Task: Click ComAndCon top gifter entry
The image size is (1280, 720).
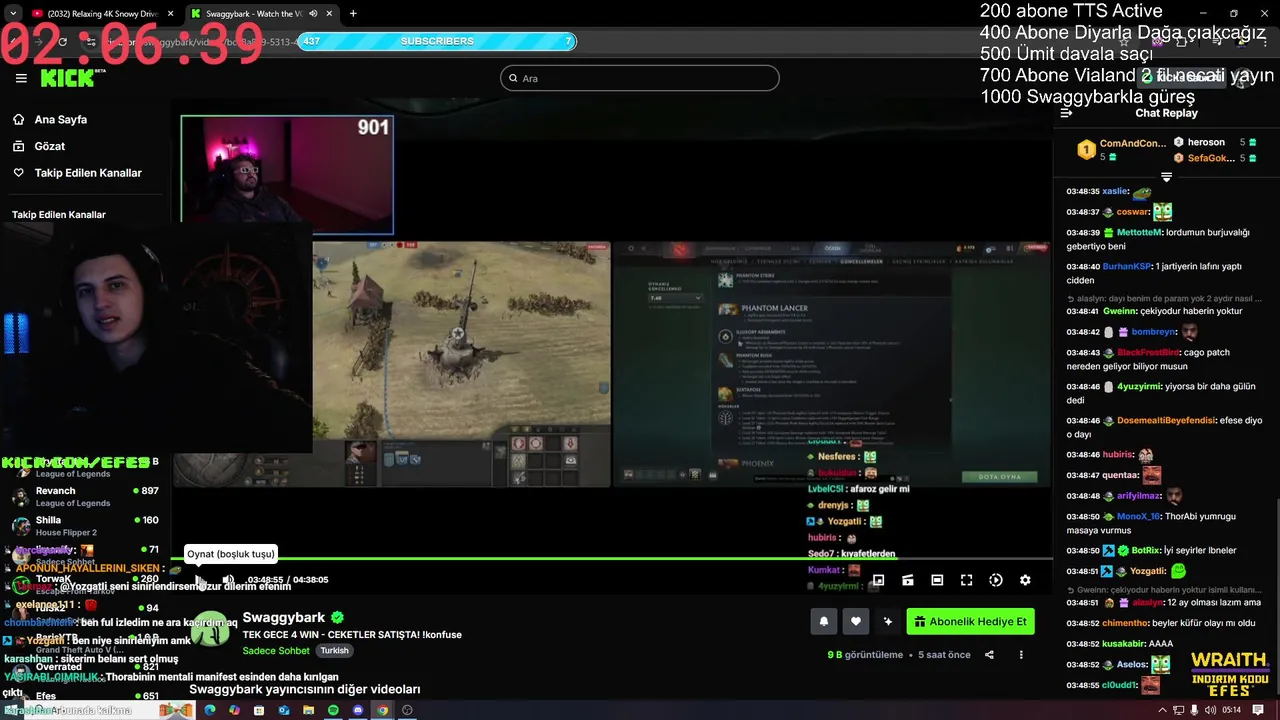Action: tap(1121, 150)
